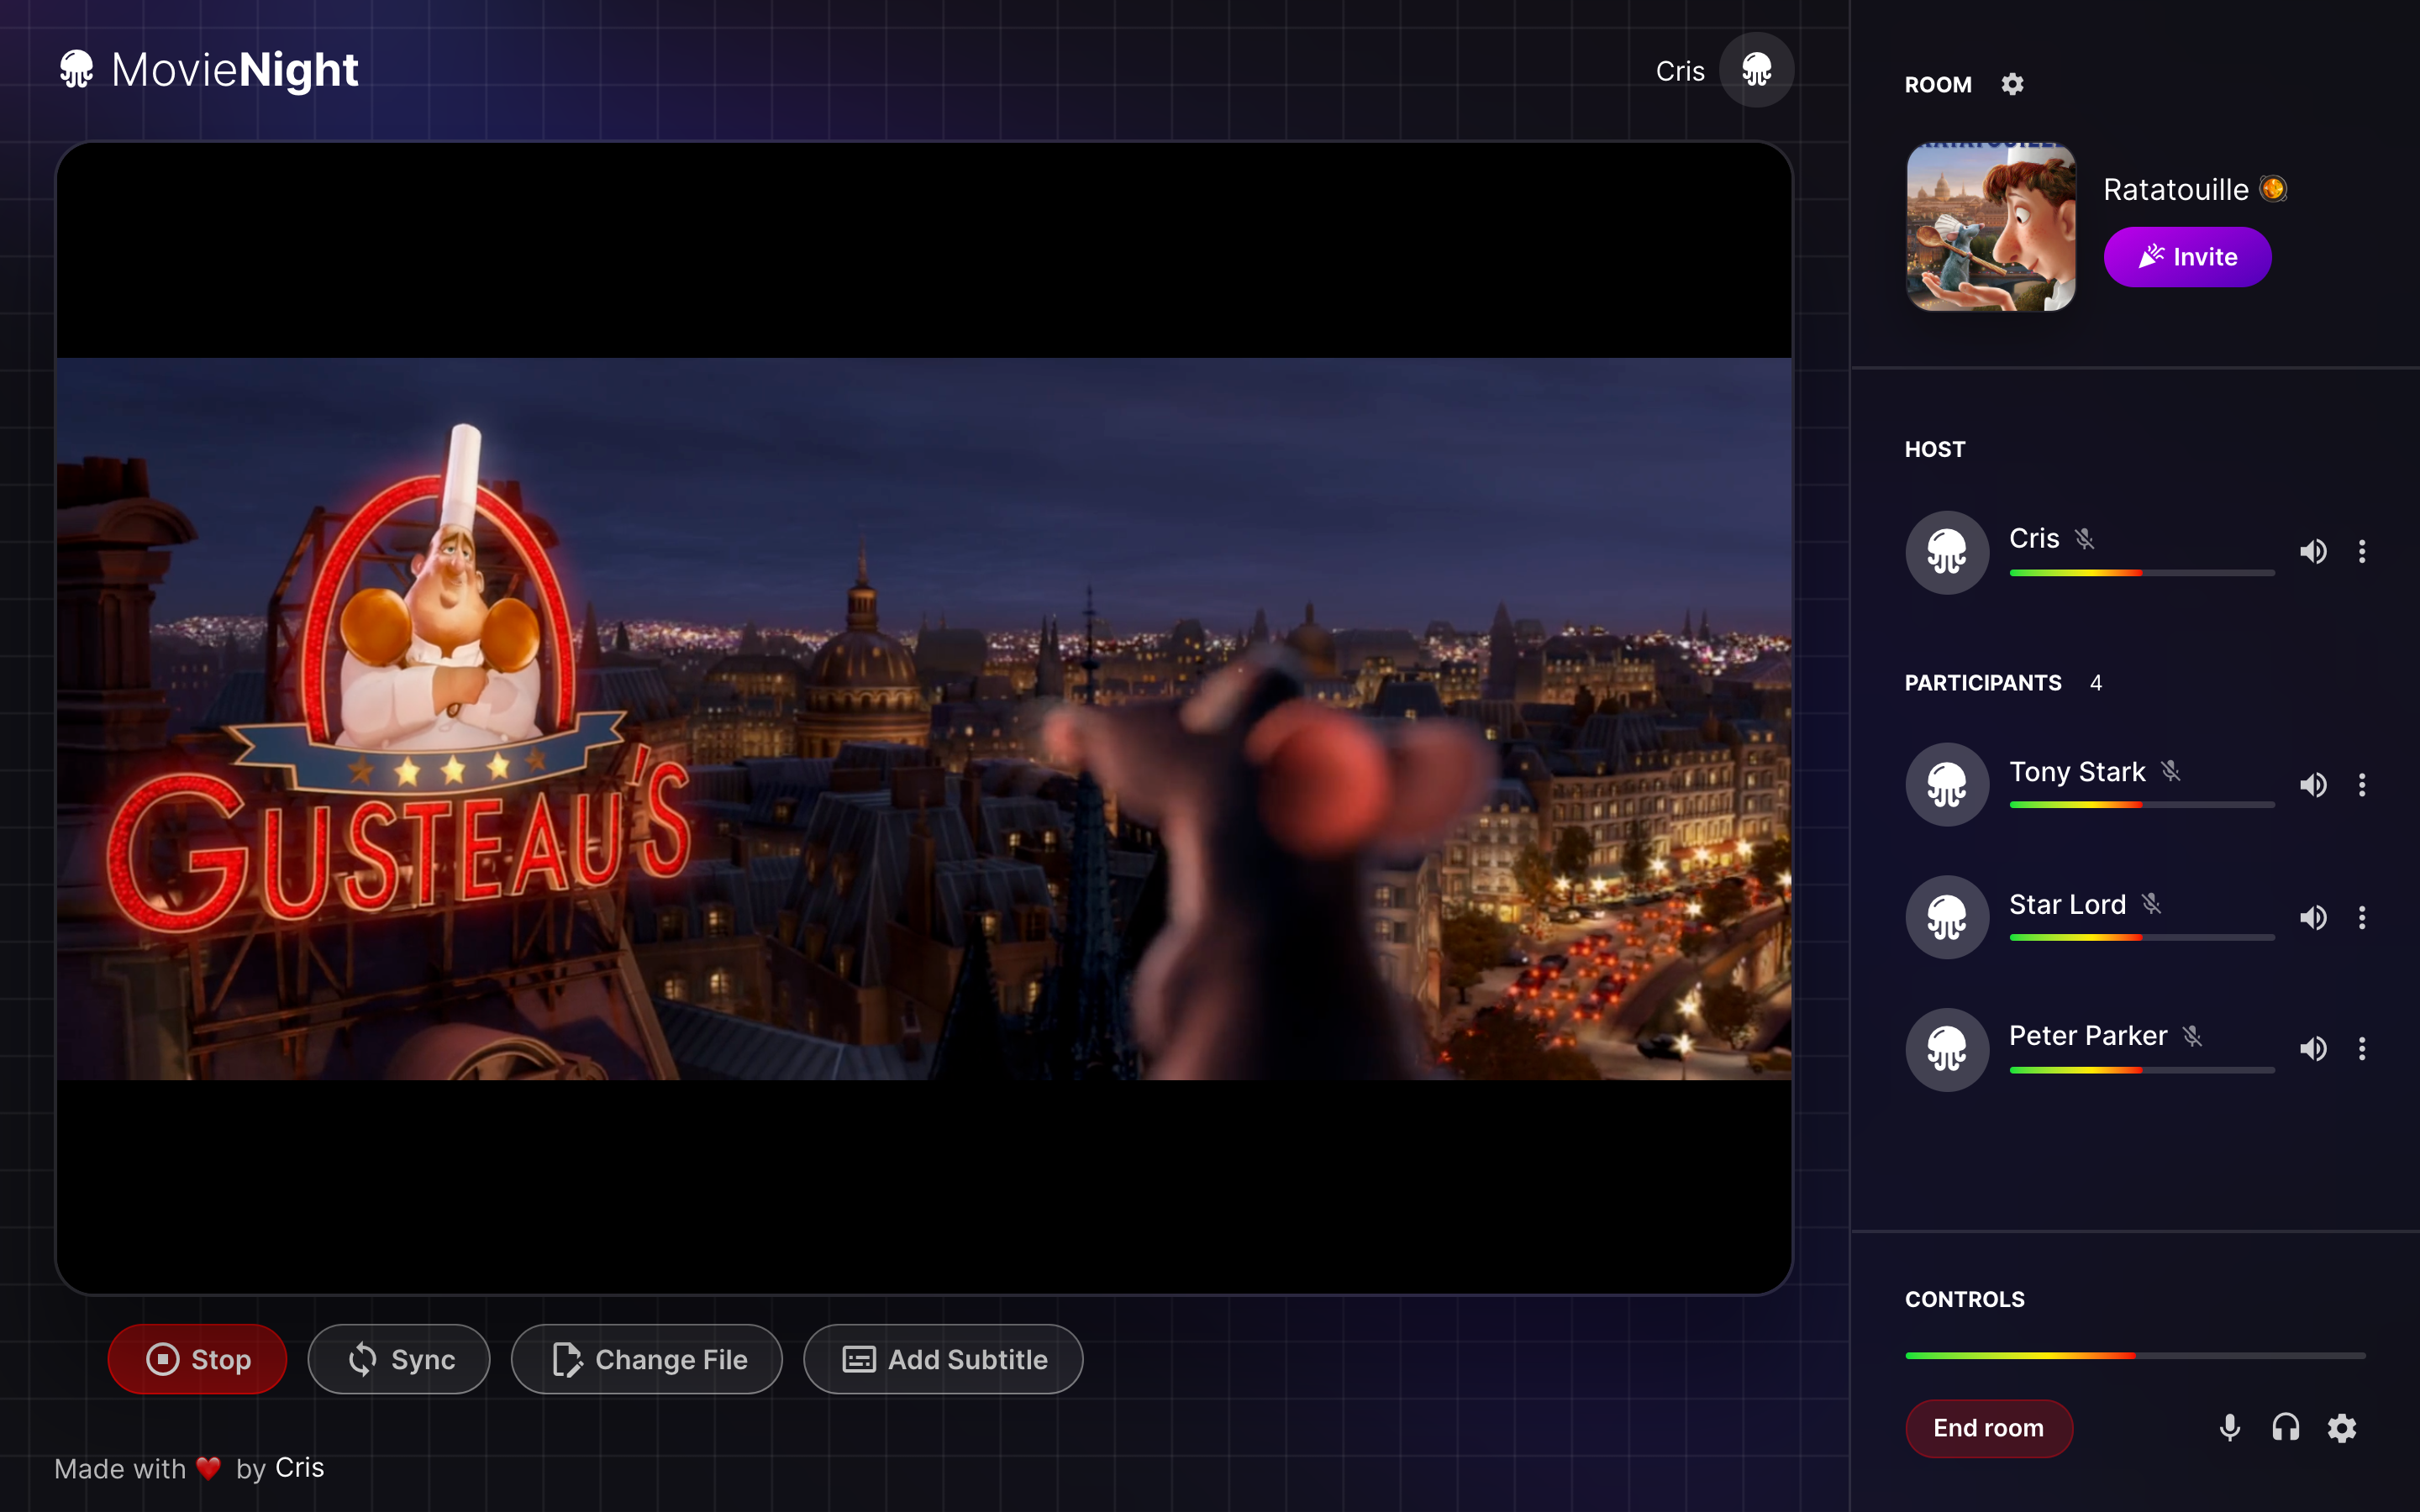The image size is (2420, 1512).
Task: Mute Tony Stark's speaker volume
Action: click(x=2312, y=785)
